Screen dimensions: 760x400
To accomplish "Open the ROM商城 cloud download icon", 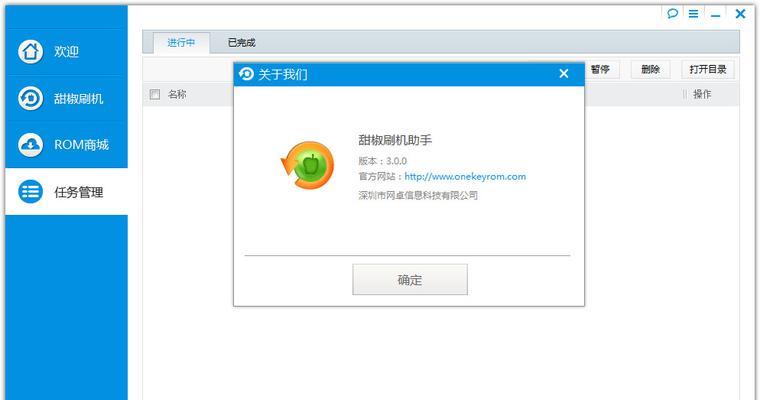I will coord(31,144).
